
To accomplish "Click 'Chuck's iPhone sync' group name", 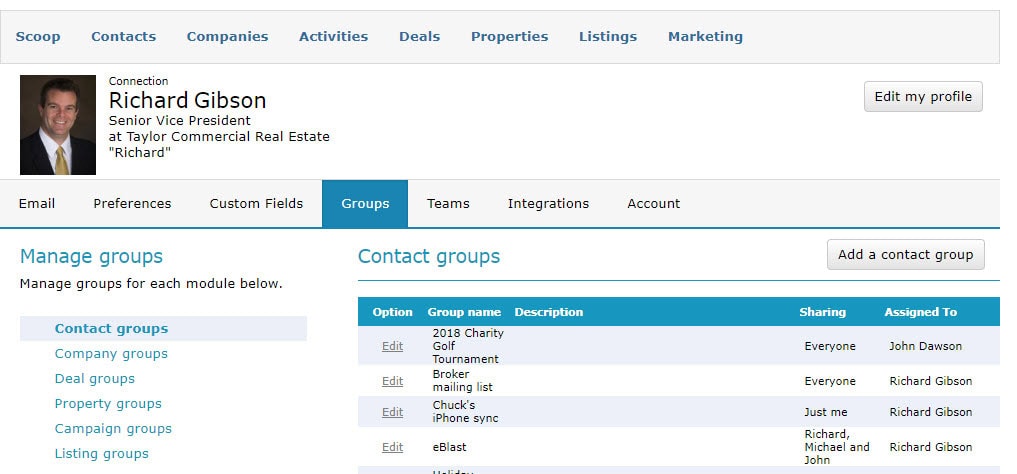I will (466, 412).
